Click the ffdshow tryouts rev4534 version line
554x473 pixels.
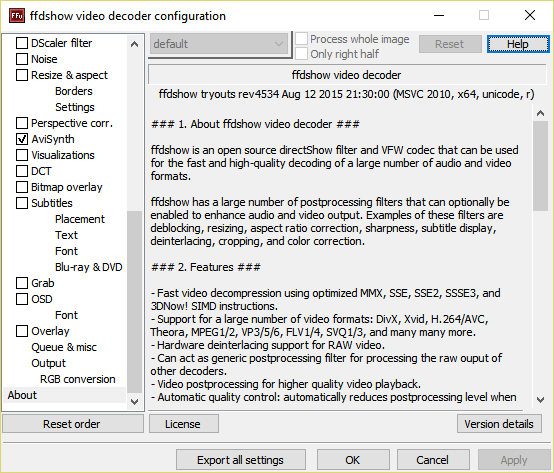click(x=346, y=94)
